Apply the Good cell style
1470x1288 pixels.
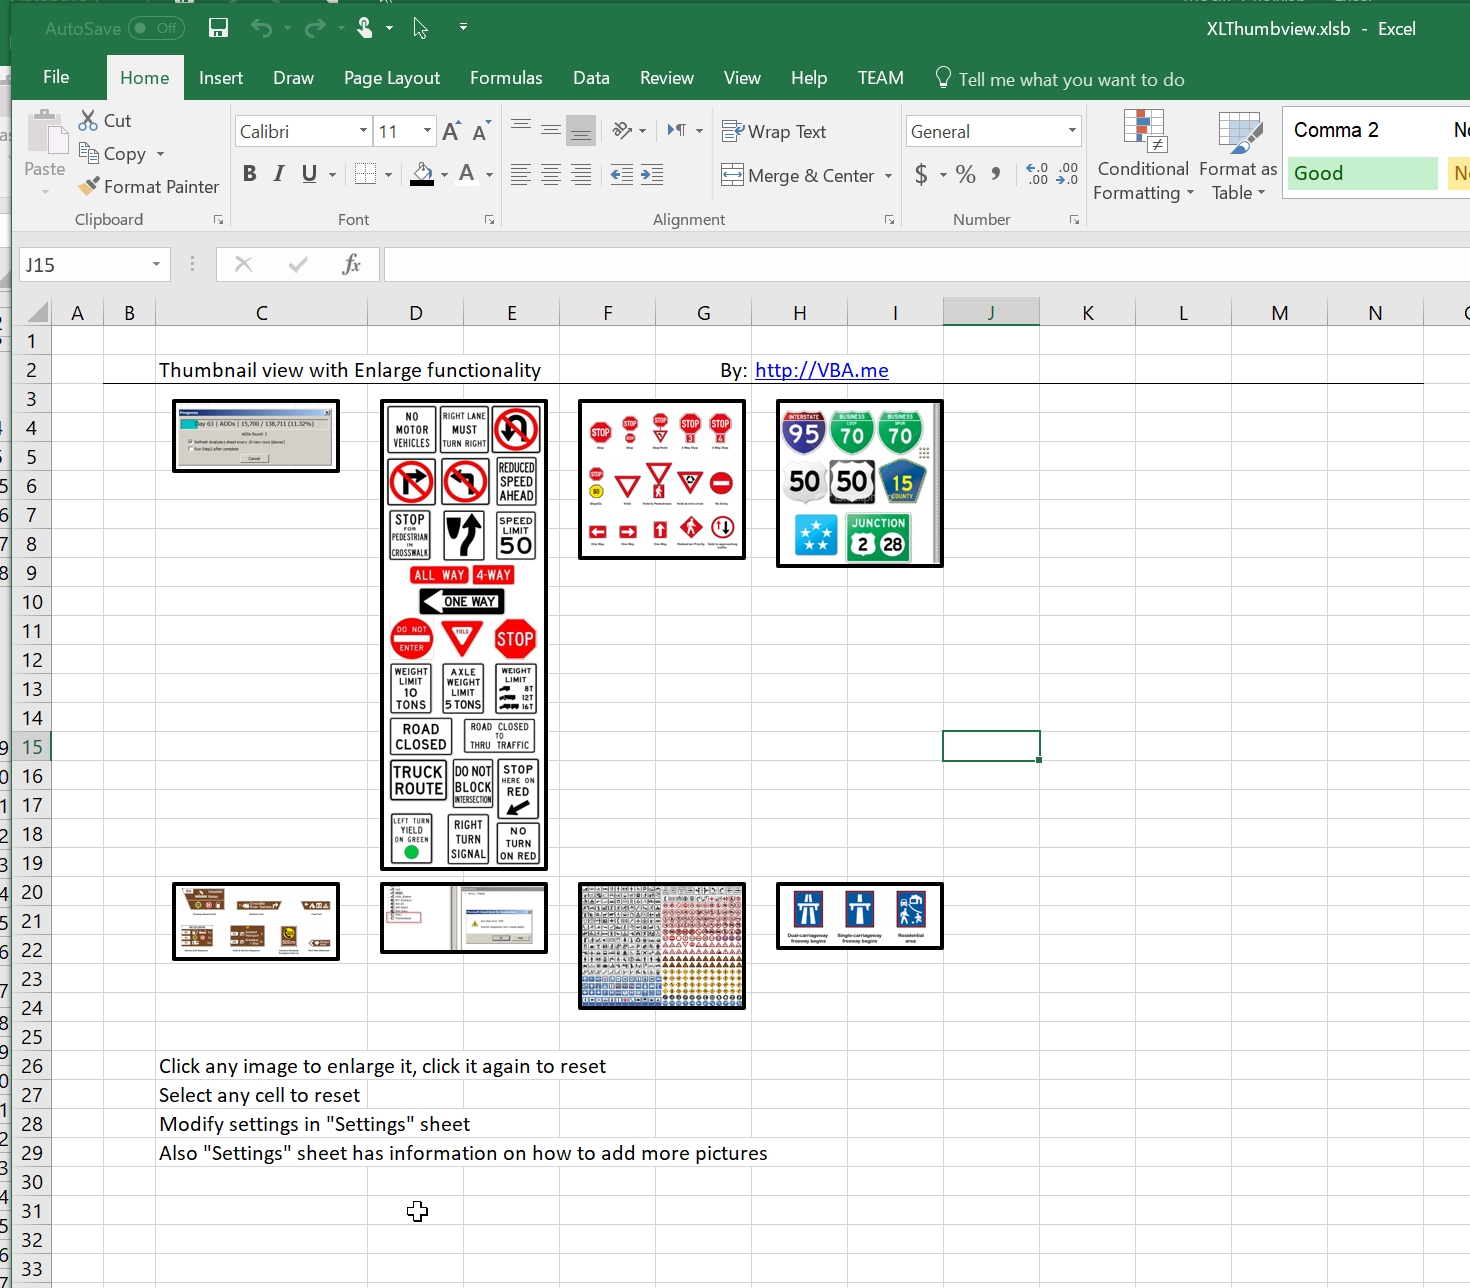click(1361, 174)
